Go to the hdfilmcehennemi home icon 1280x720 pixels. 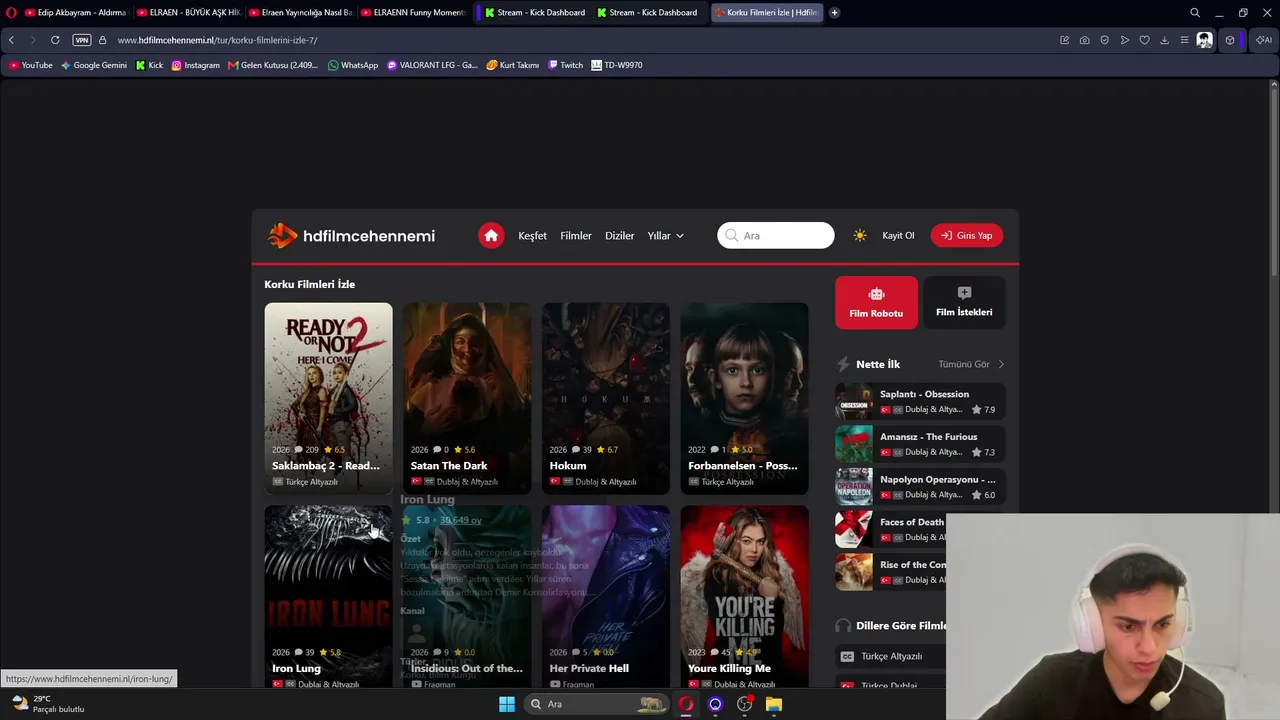(x=490, y=236)
